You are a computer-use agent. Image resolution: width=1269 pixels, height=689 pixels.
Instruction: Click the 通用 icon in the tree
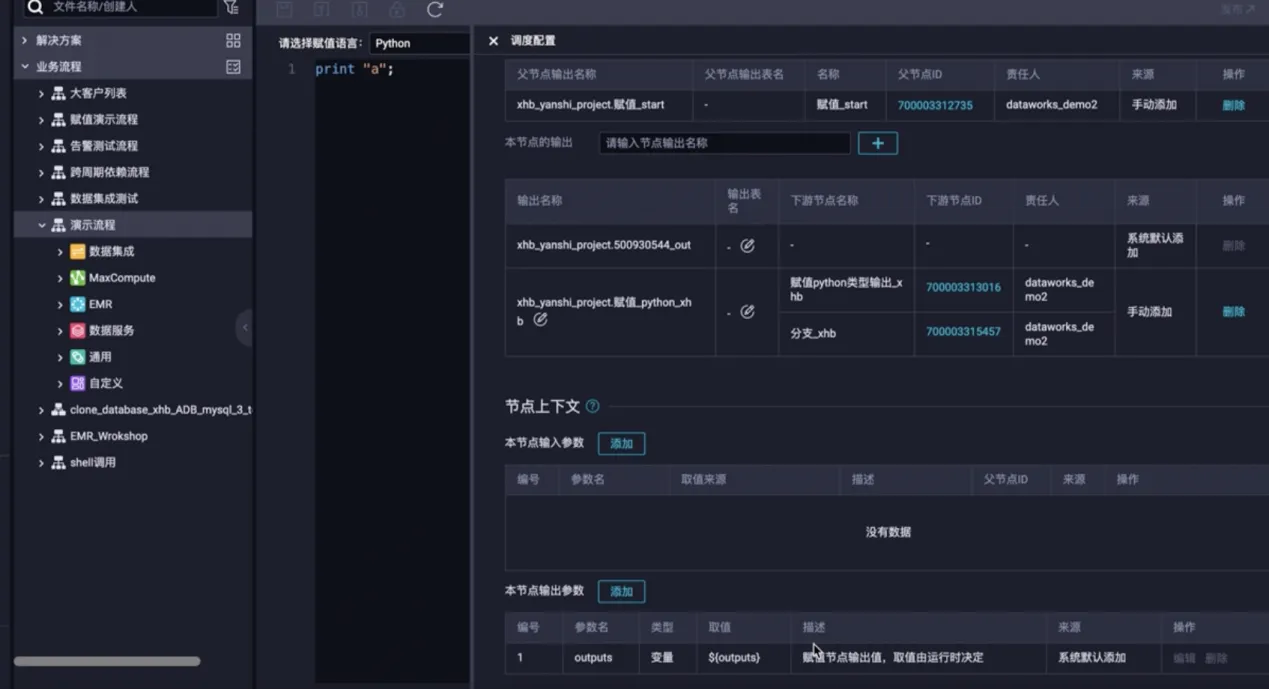pos(77,357)
